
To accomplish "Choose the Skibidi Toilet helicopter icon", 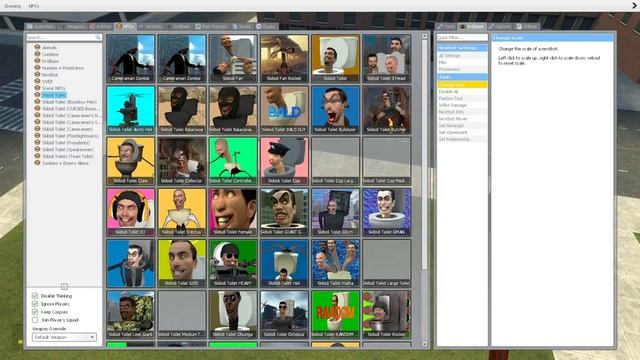I will tap(131, 110).
